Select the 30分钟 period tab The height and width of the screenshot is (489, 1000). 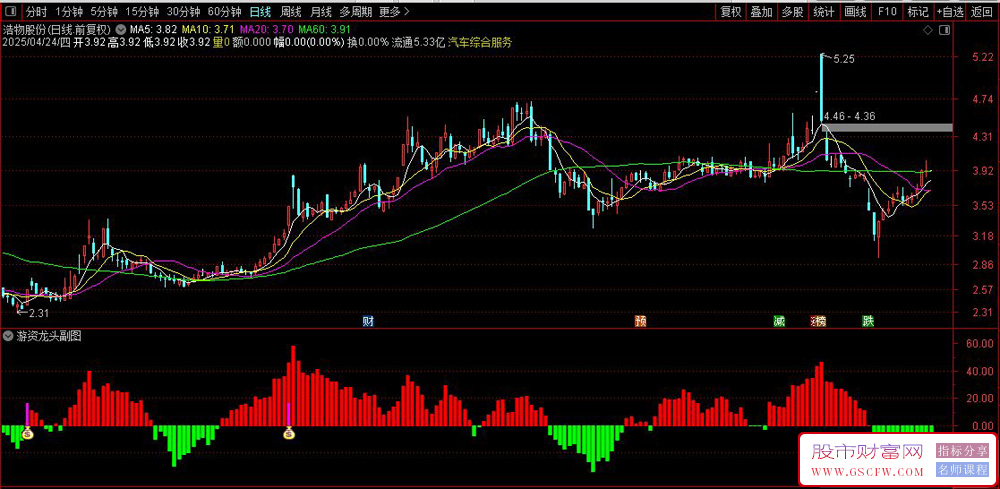(184, 11)
